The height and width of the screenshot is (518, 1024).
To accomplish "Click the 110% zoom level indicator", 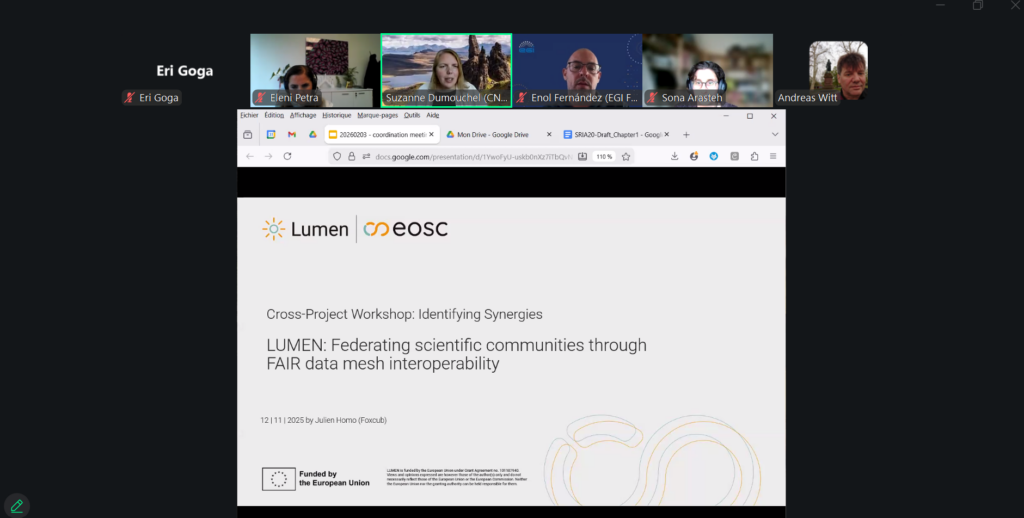I will tap(604, 156).
